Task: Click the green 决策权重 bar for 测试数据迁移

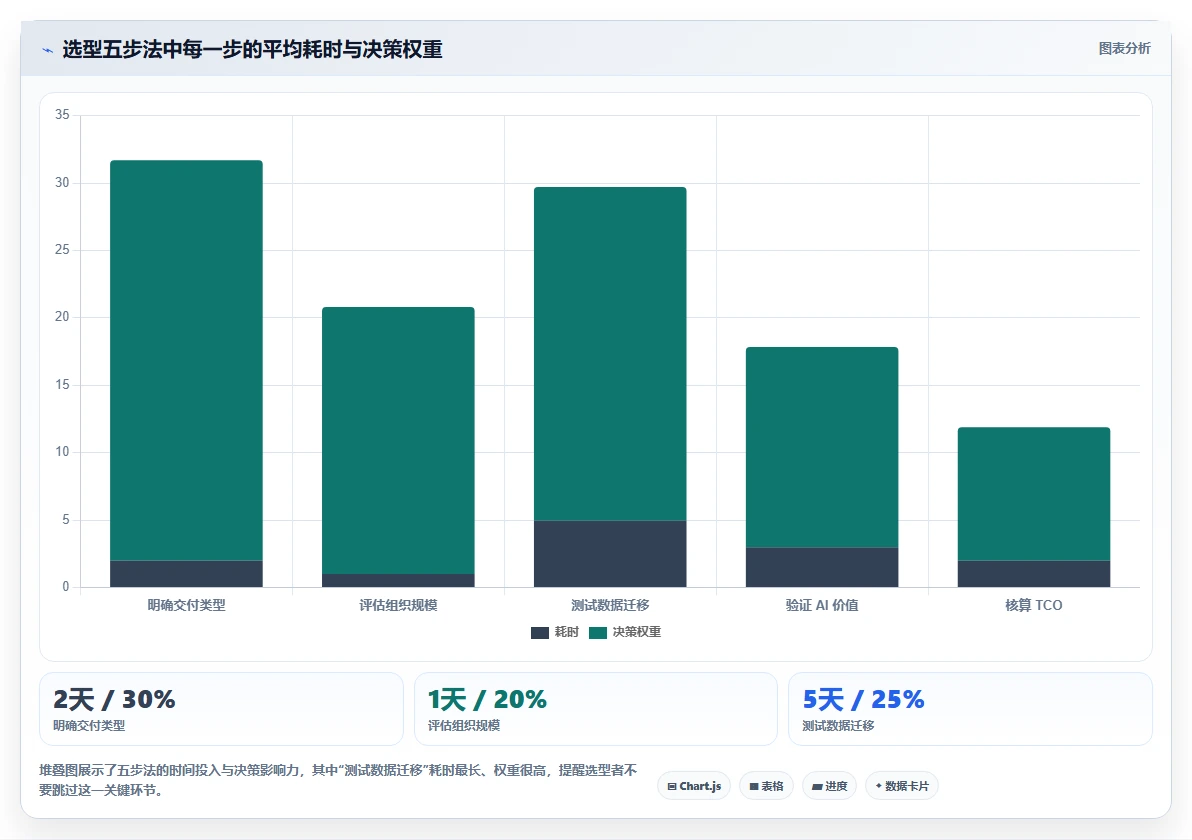Action: coord(610,353)
